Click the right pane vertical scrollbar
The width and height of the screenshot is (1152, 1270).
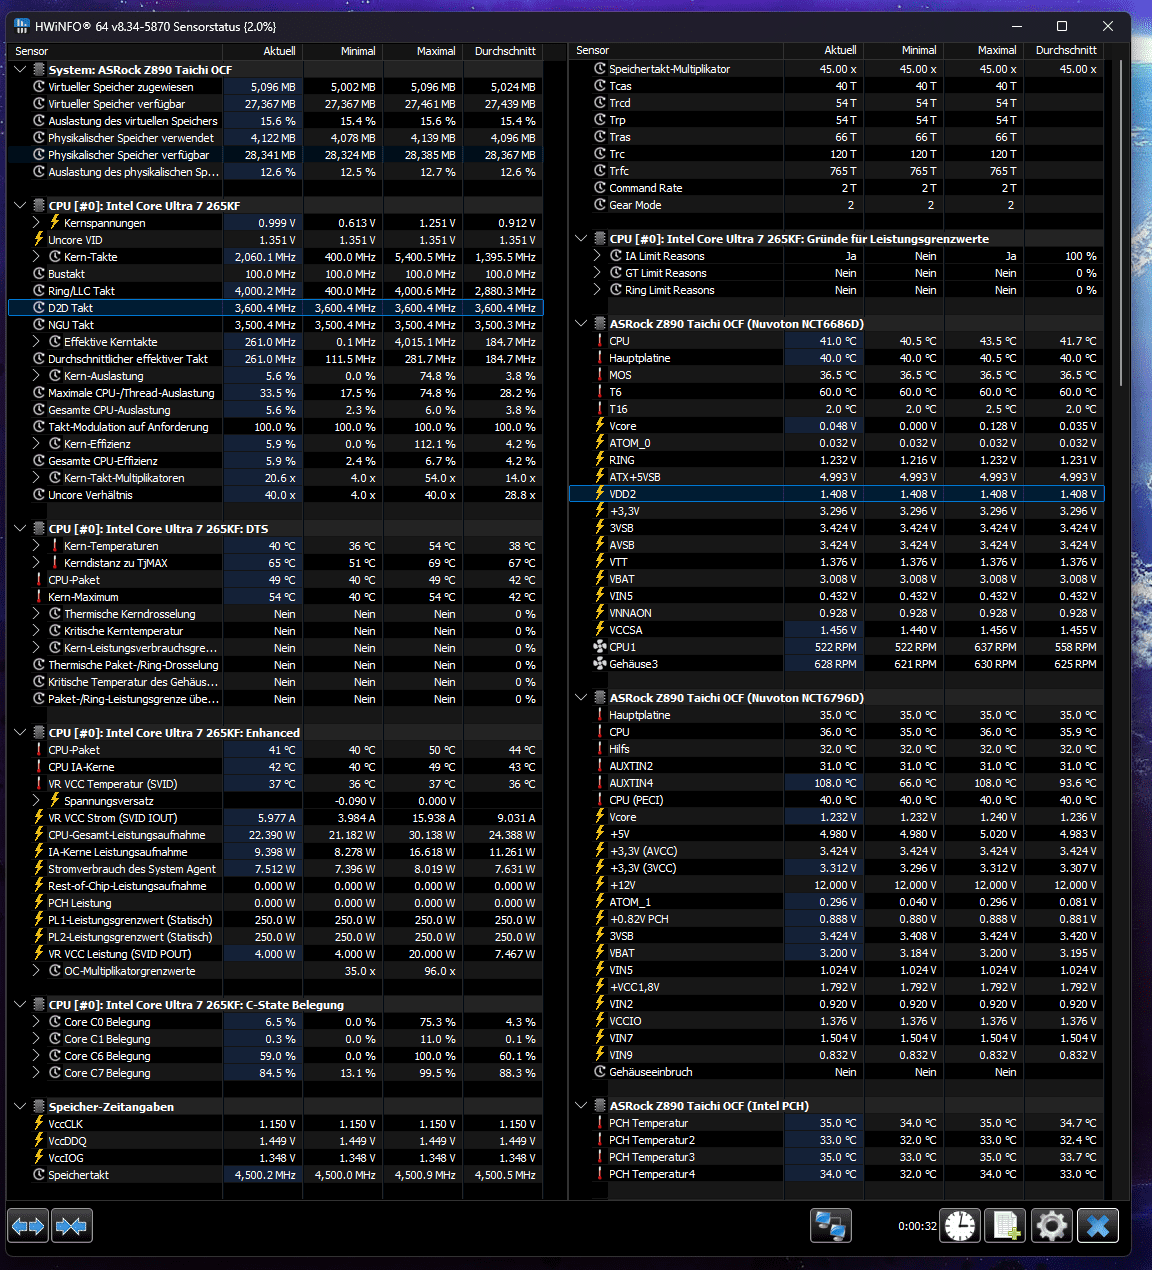click(x=1120, y=222)
